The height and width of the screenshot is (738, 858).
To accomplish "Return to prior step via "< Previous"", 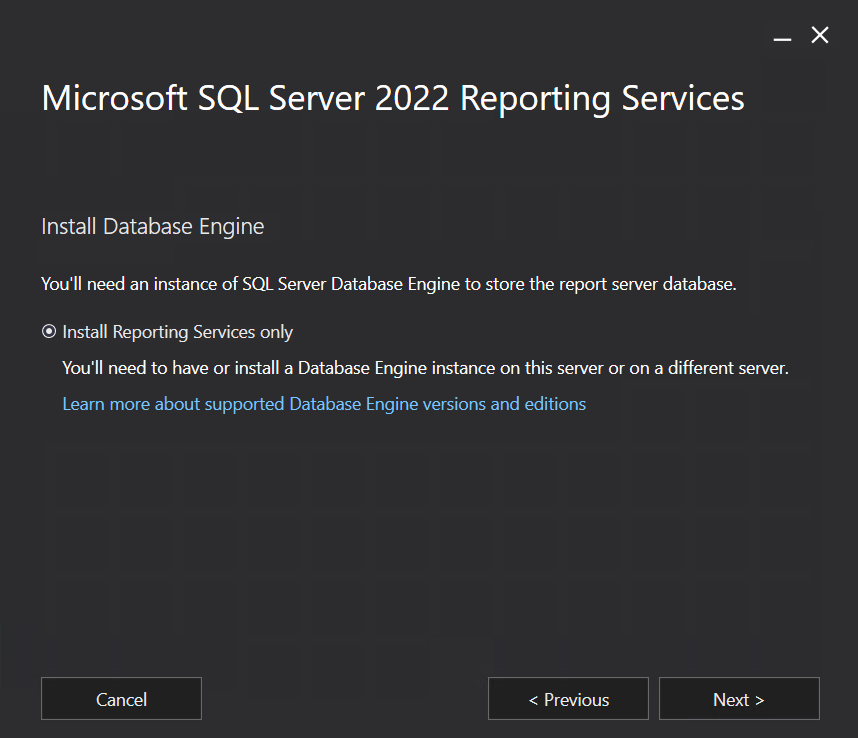I will coord(568,699).
